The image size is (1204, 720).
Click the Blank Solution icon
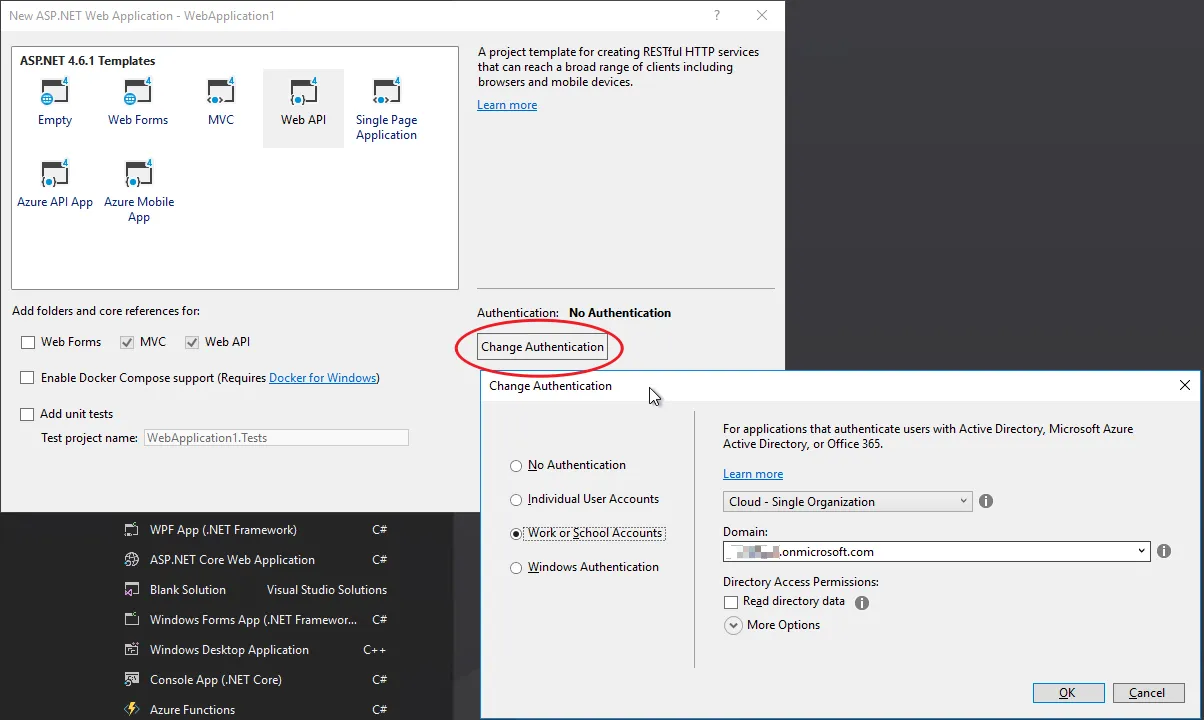tap(131, 590)
